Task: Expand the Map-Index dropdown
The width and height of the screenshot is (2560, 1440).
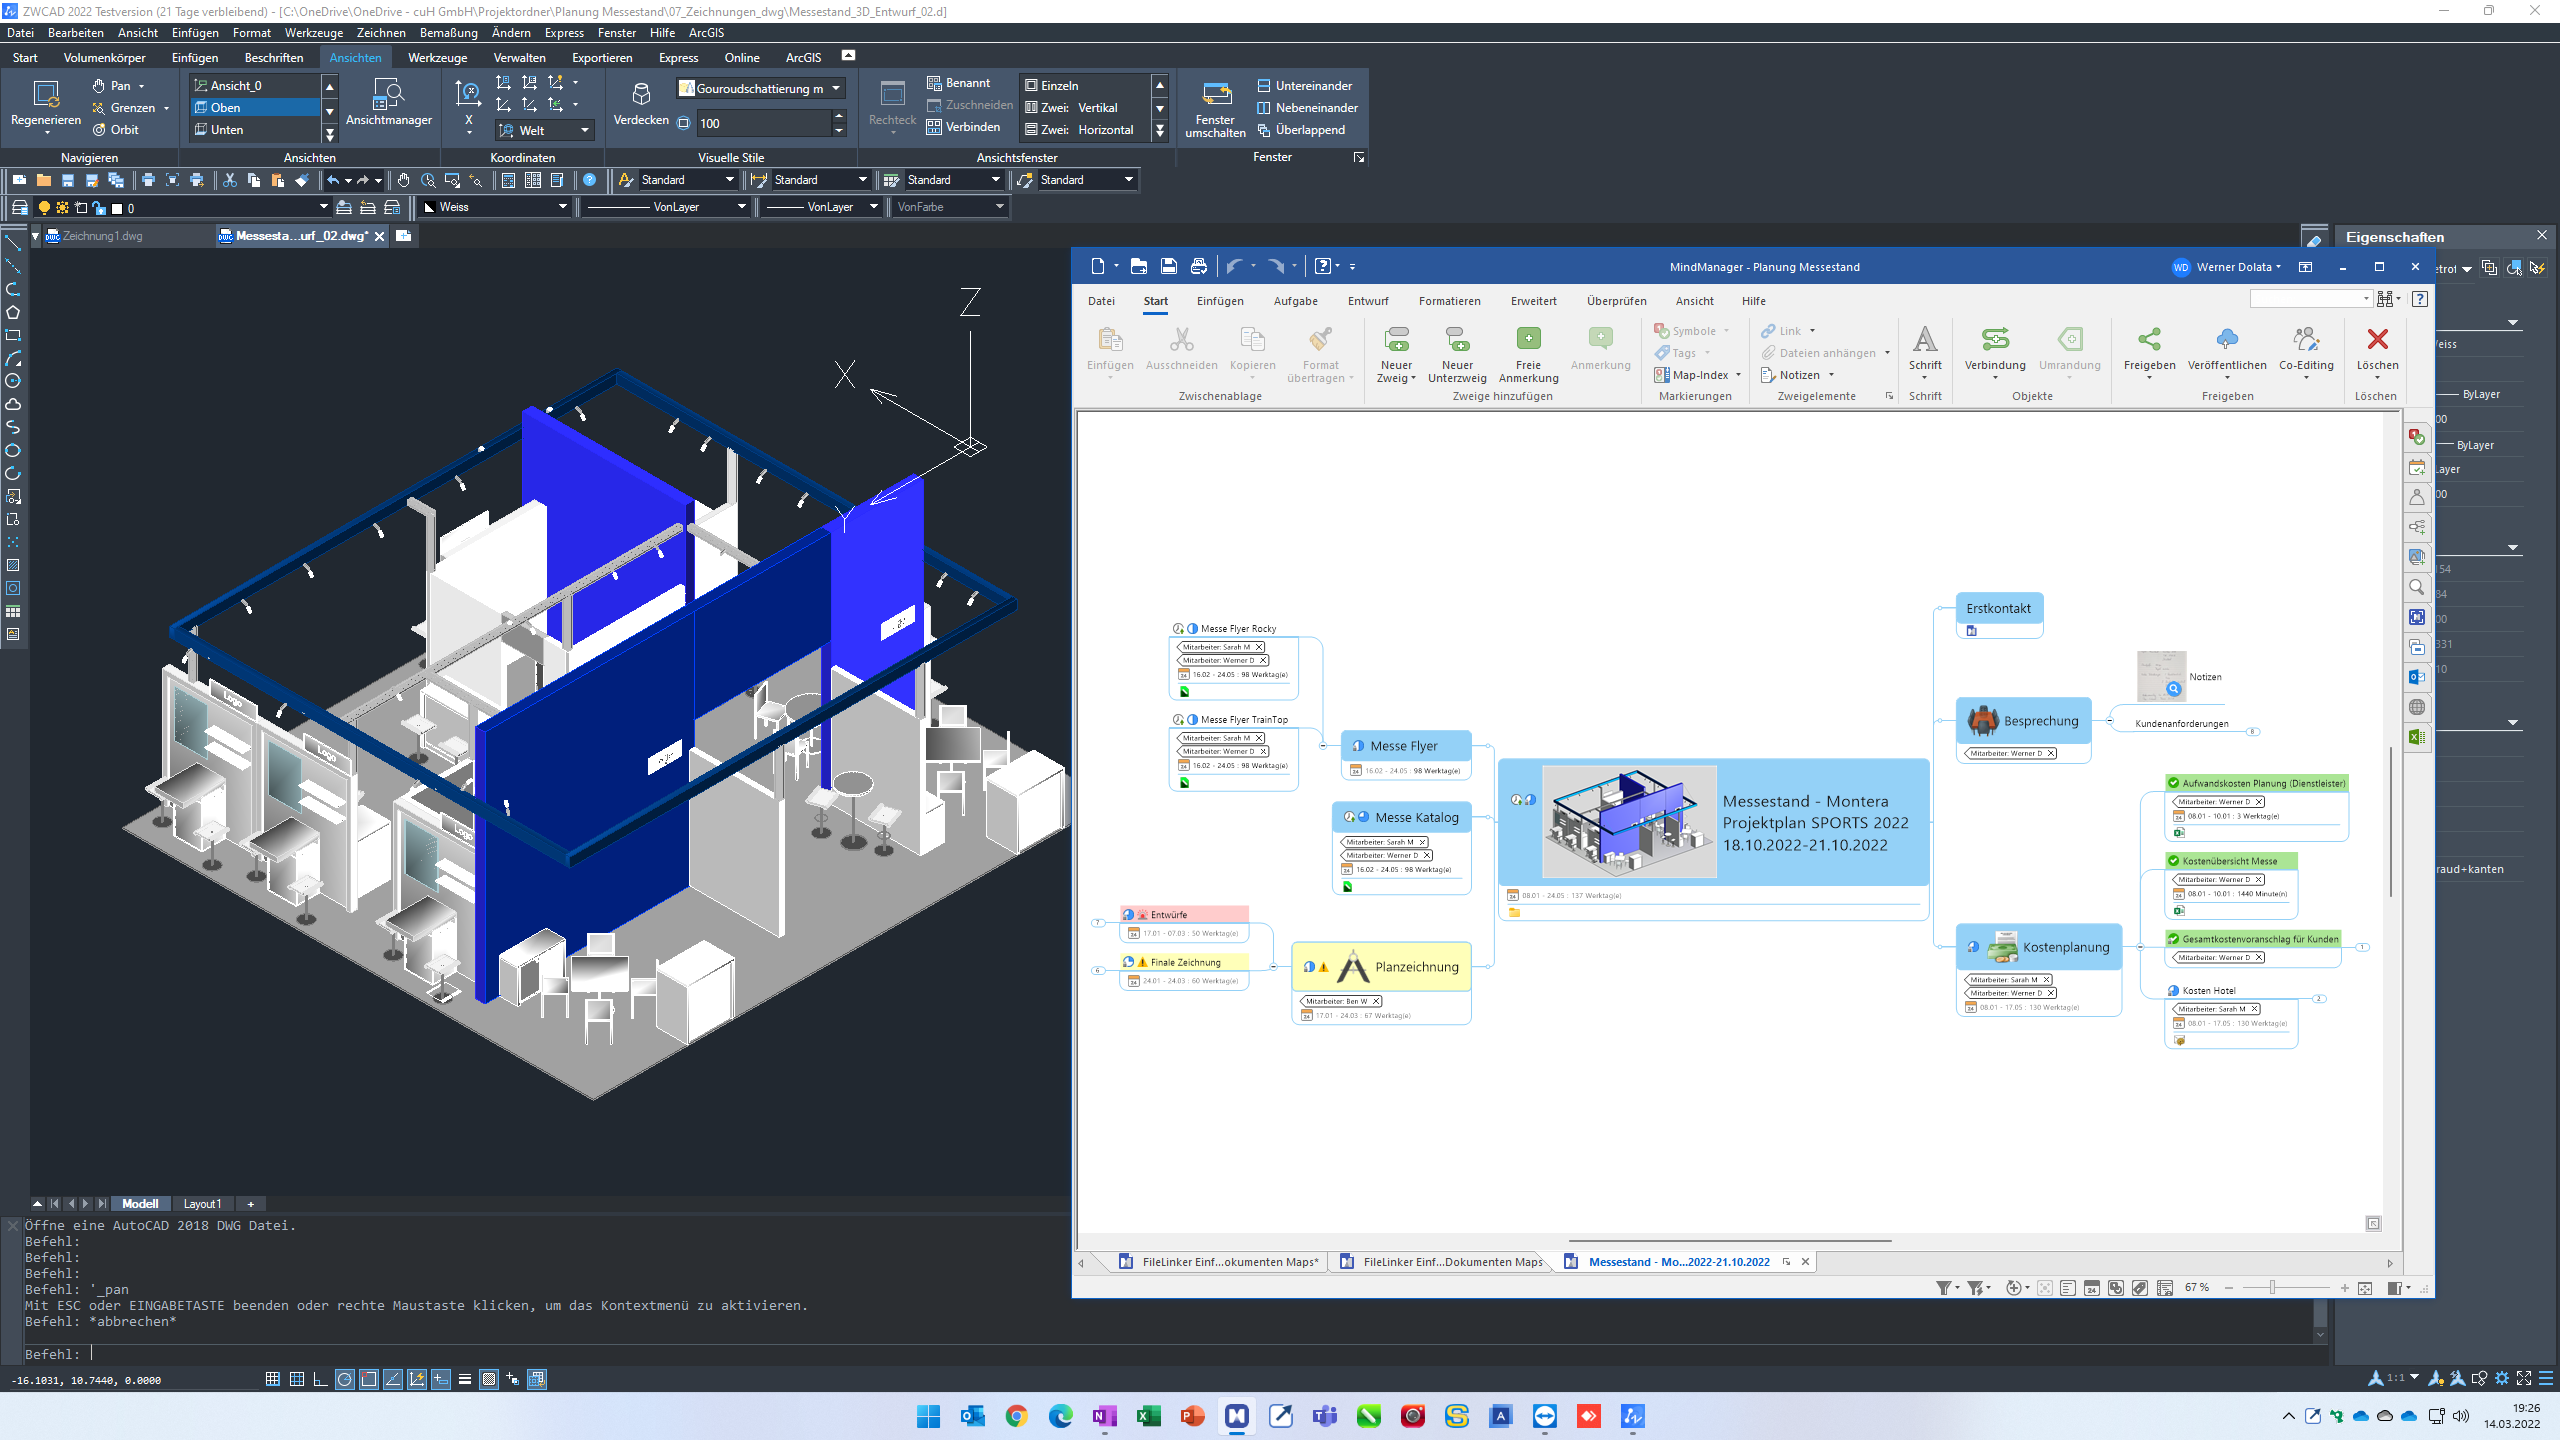Action: 1738,375
